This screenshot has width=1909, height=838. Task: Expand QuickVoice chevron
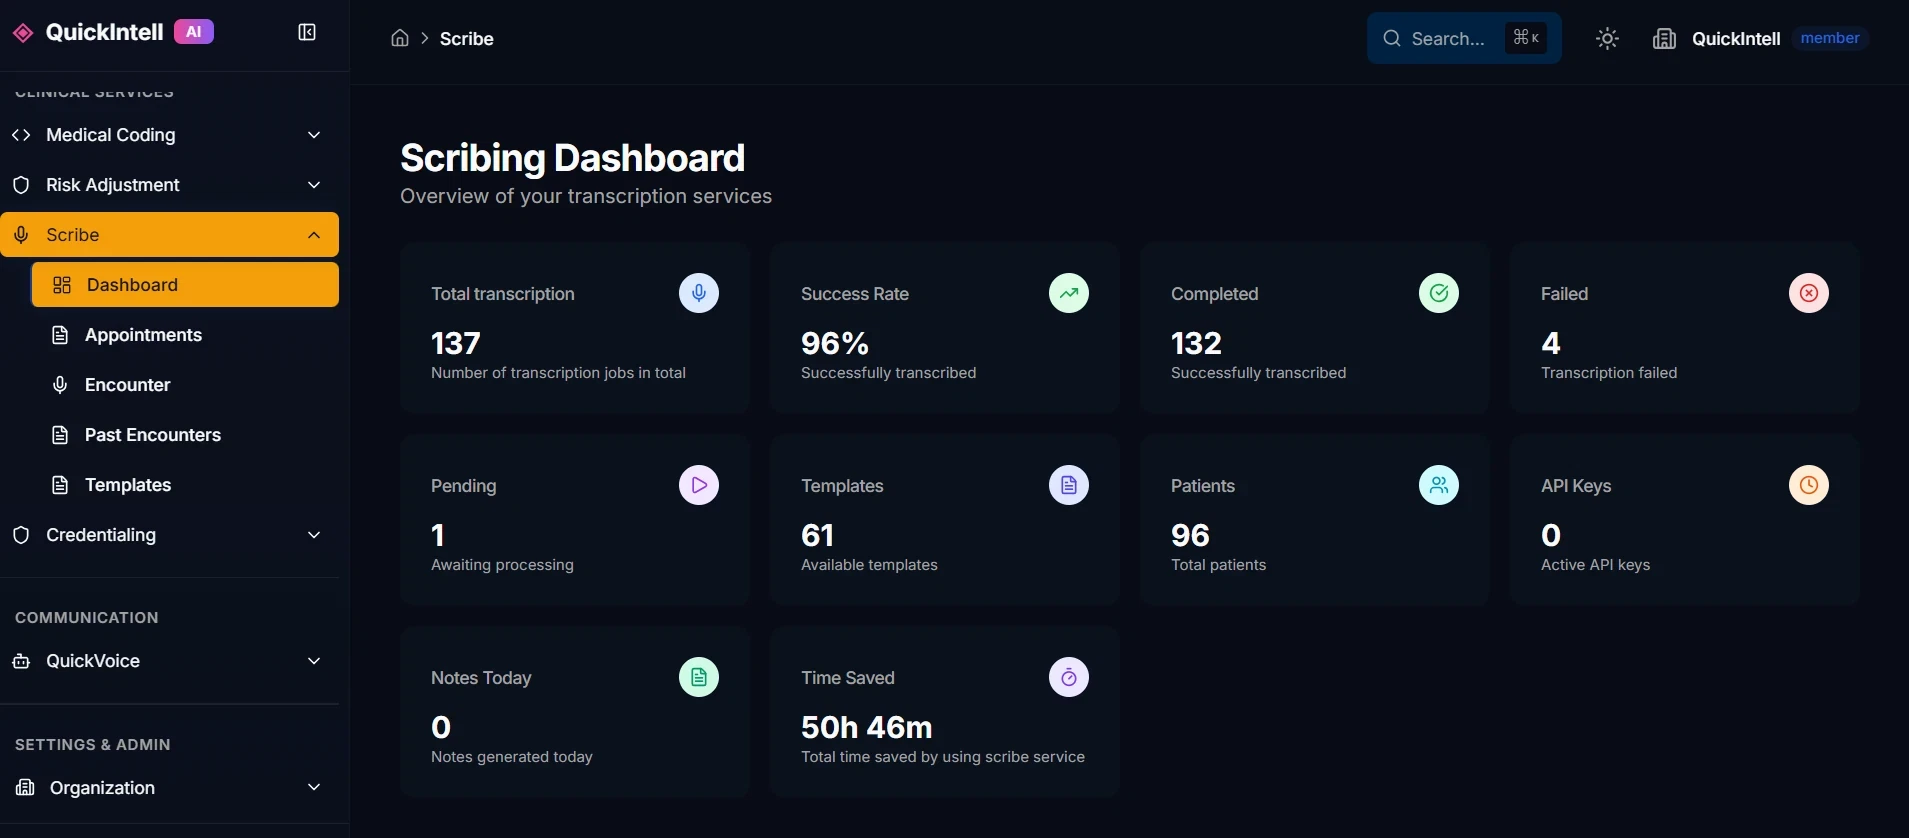click(x=314, y=661)
